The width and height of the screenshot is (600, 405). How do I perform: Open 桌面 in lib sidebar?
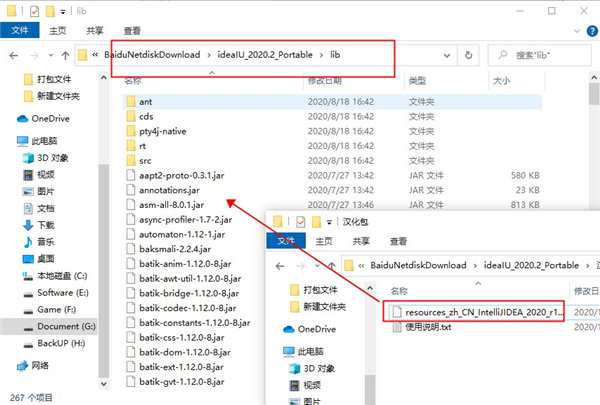tap(46, 259)
